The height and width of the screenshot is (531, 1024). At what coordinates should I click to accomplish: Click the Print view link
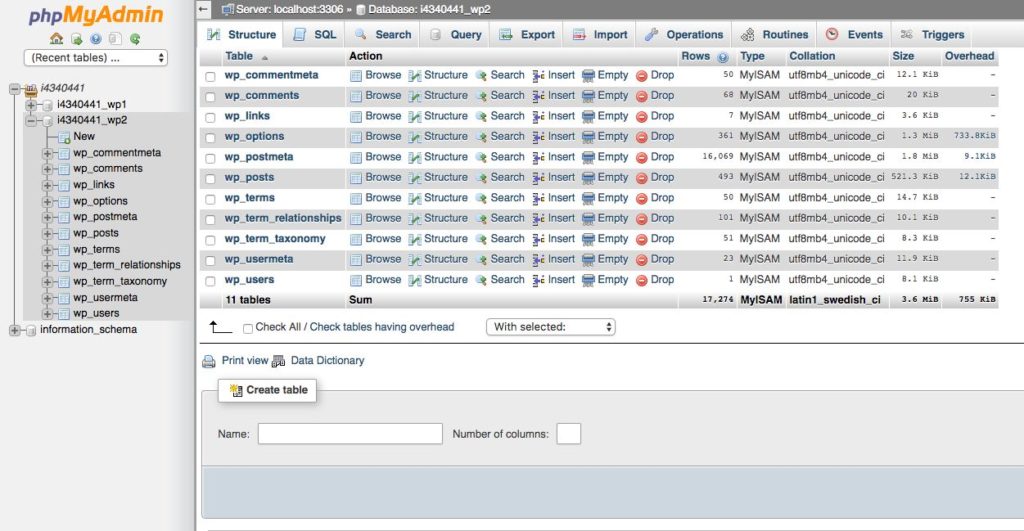point(245,360)
